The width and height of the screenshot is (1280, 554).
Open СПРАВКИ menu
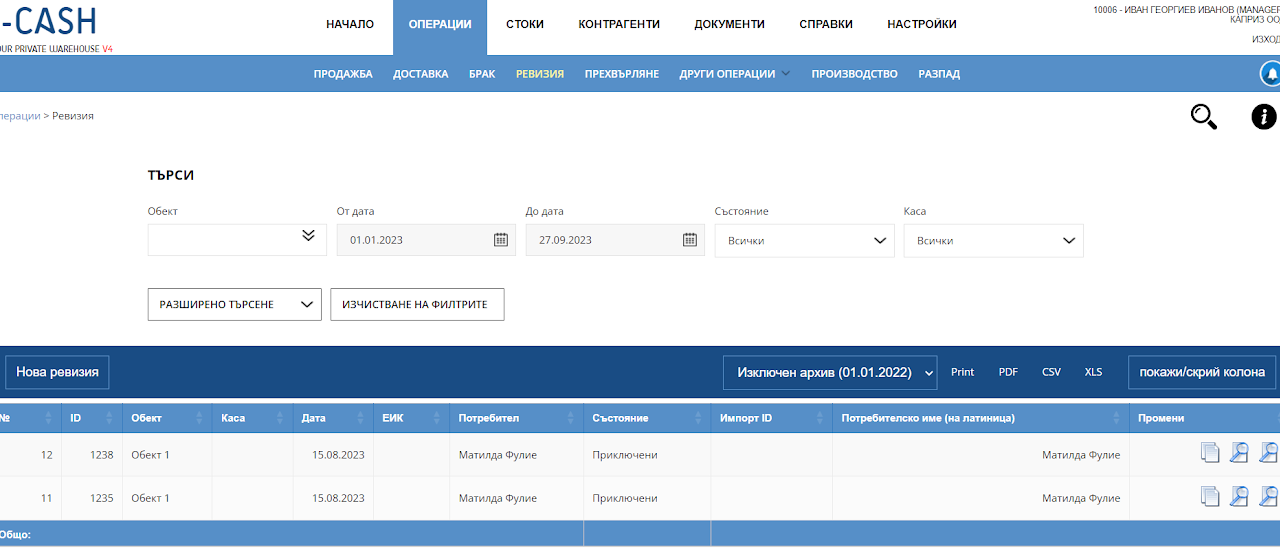click(826, 24)
